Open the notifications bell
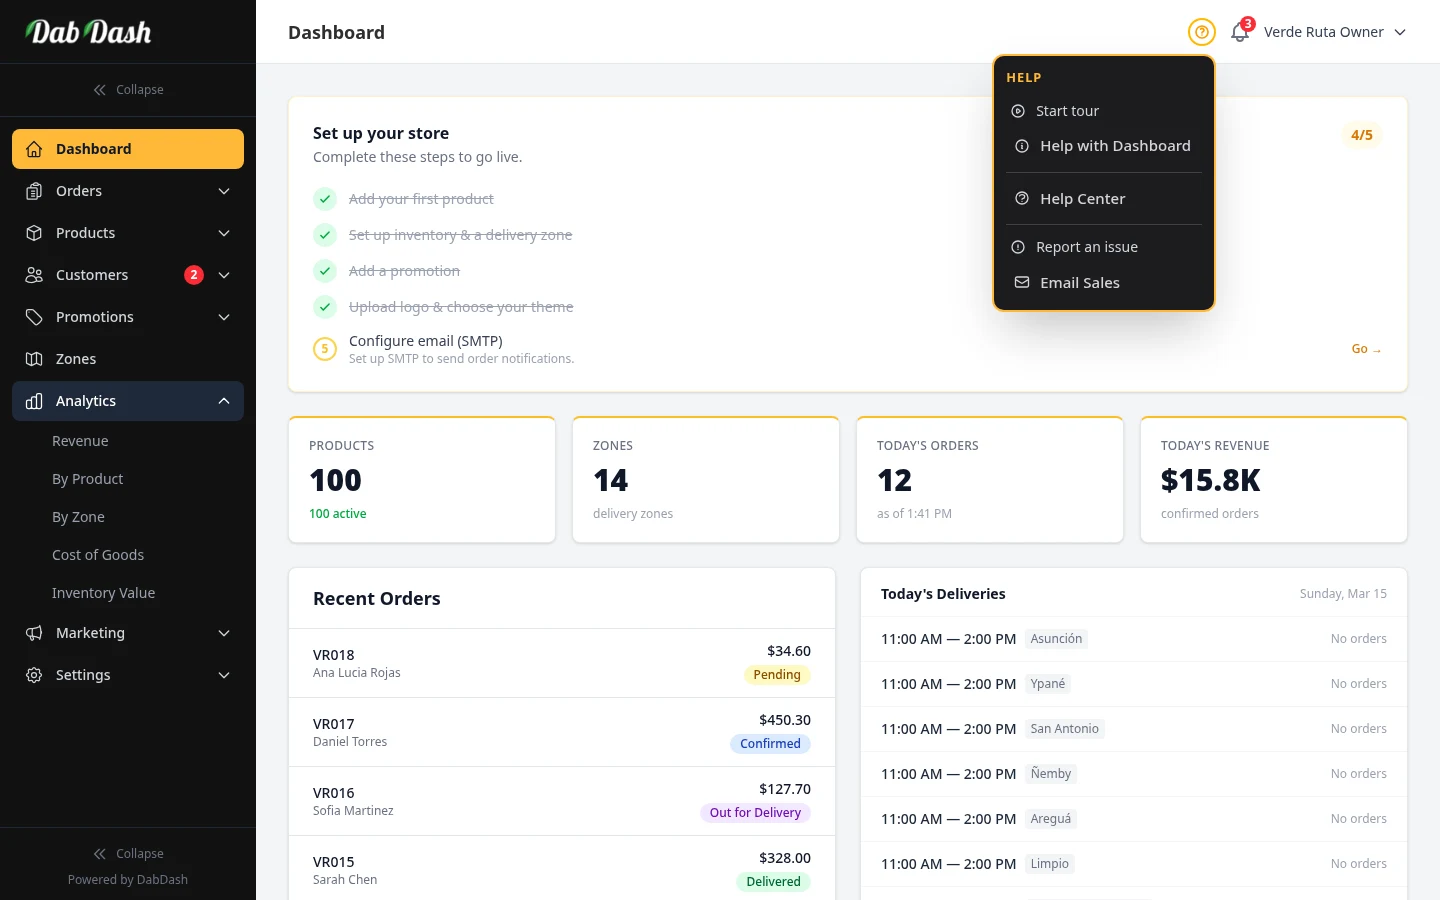Image resolution: width=1440 pixels, height=900 pixels. [1240, 32]
